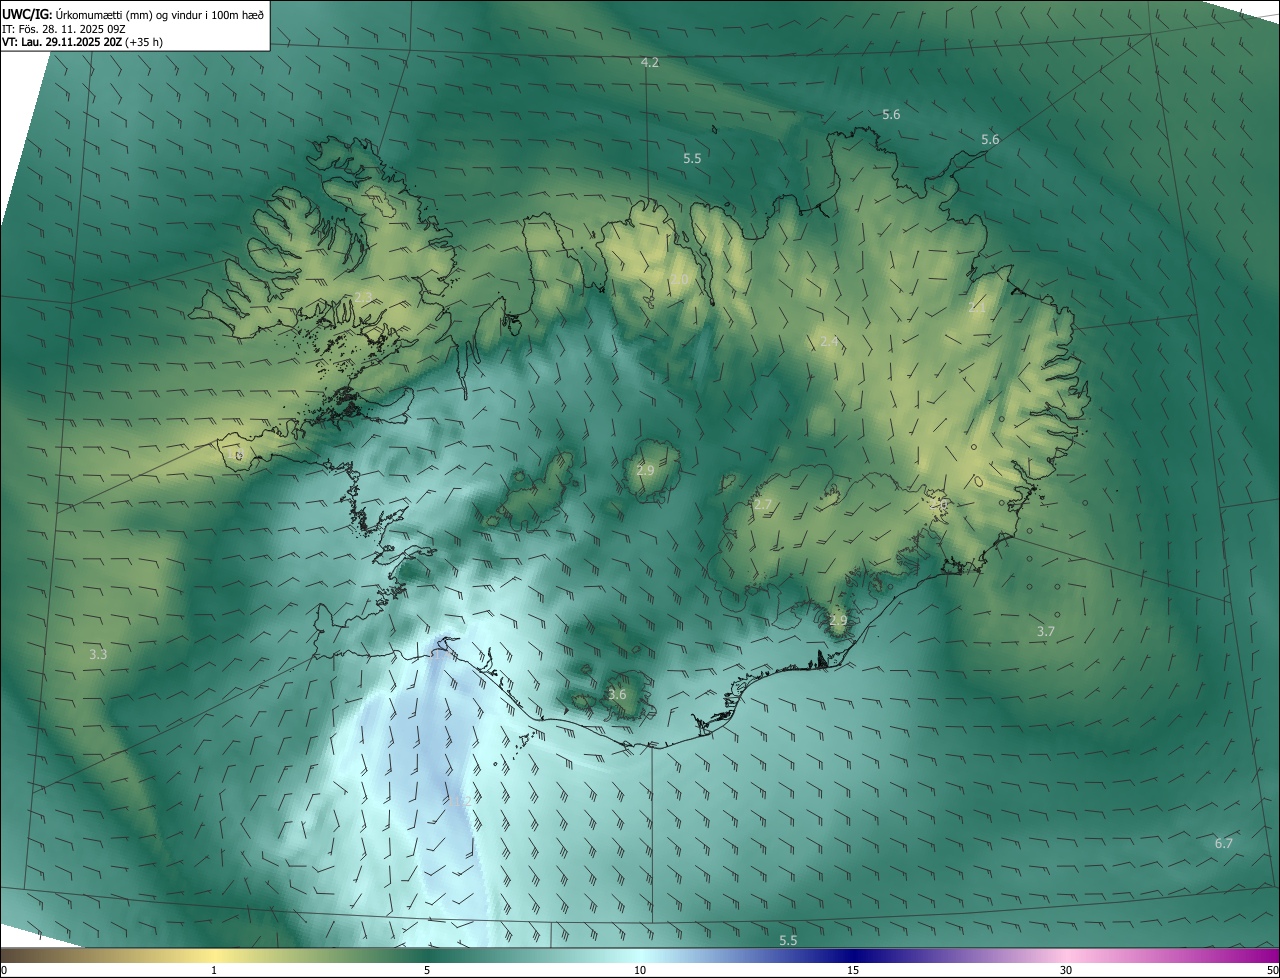This screenshot has width=1280, height=978.
Task: Click the 1 tick label on the color scale
Action: 214,970
